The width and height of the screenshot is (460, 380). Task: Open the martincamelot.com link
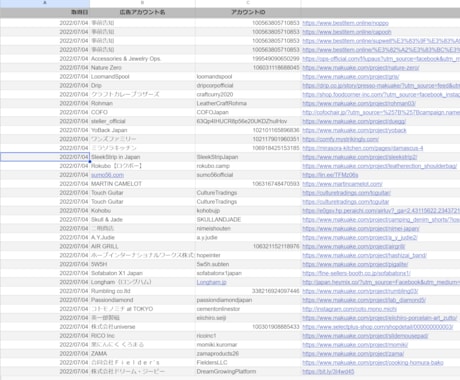[342, 184]
